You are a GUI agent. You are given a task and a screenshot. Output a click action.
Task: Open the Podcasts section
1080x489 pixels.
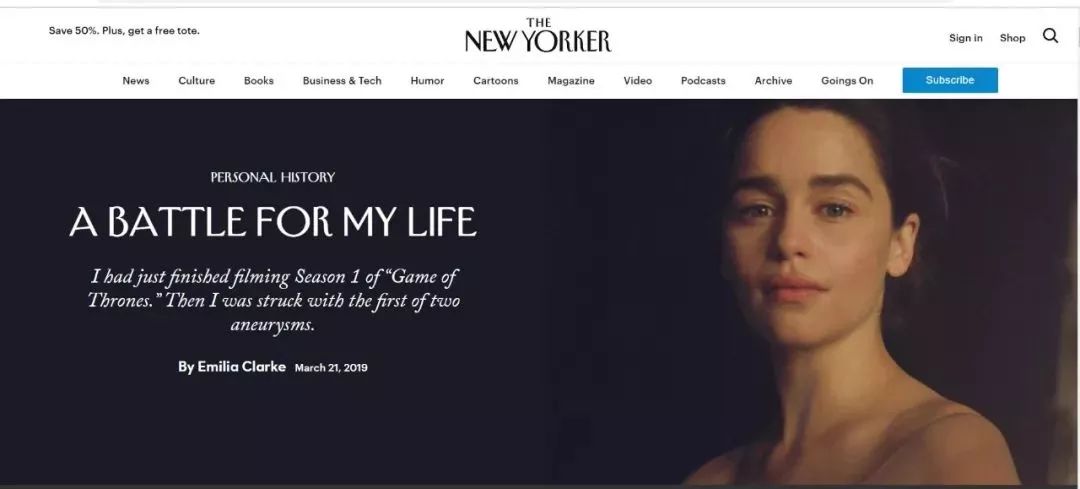(x=703, y=81)
